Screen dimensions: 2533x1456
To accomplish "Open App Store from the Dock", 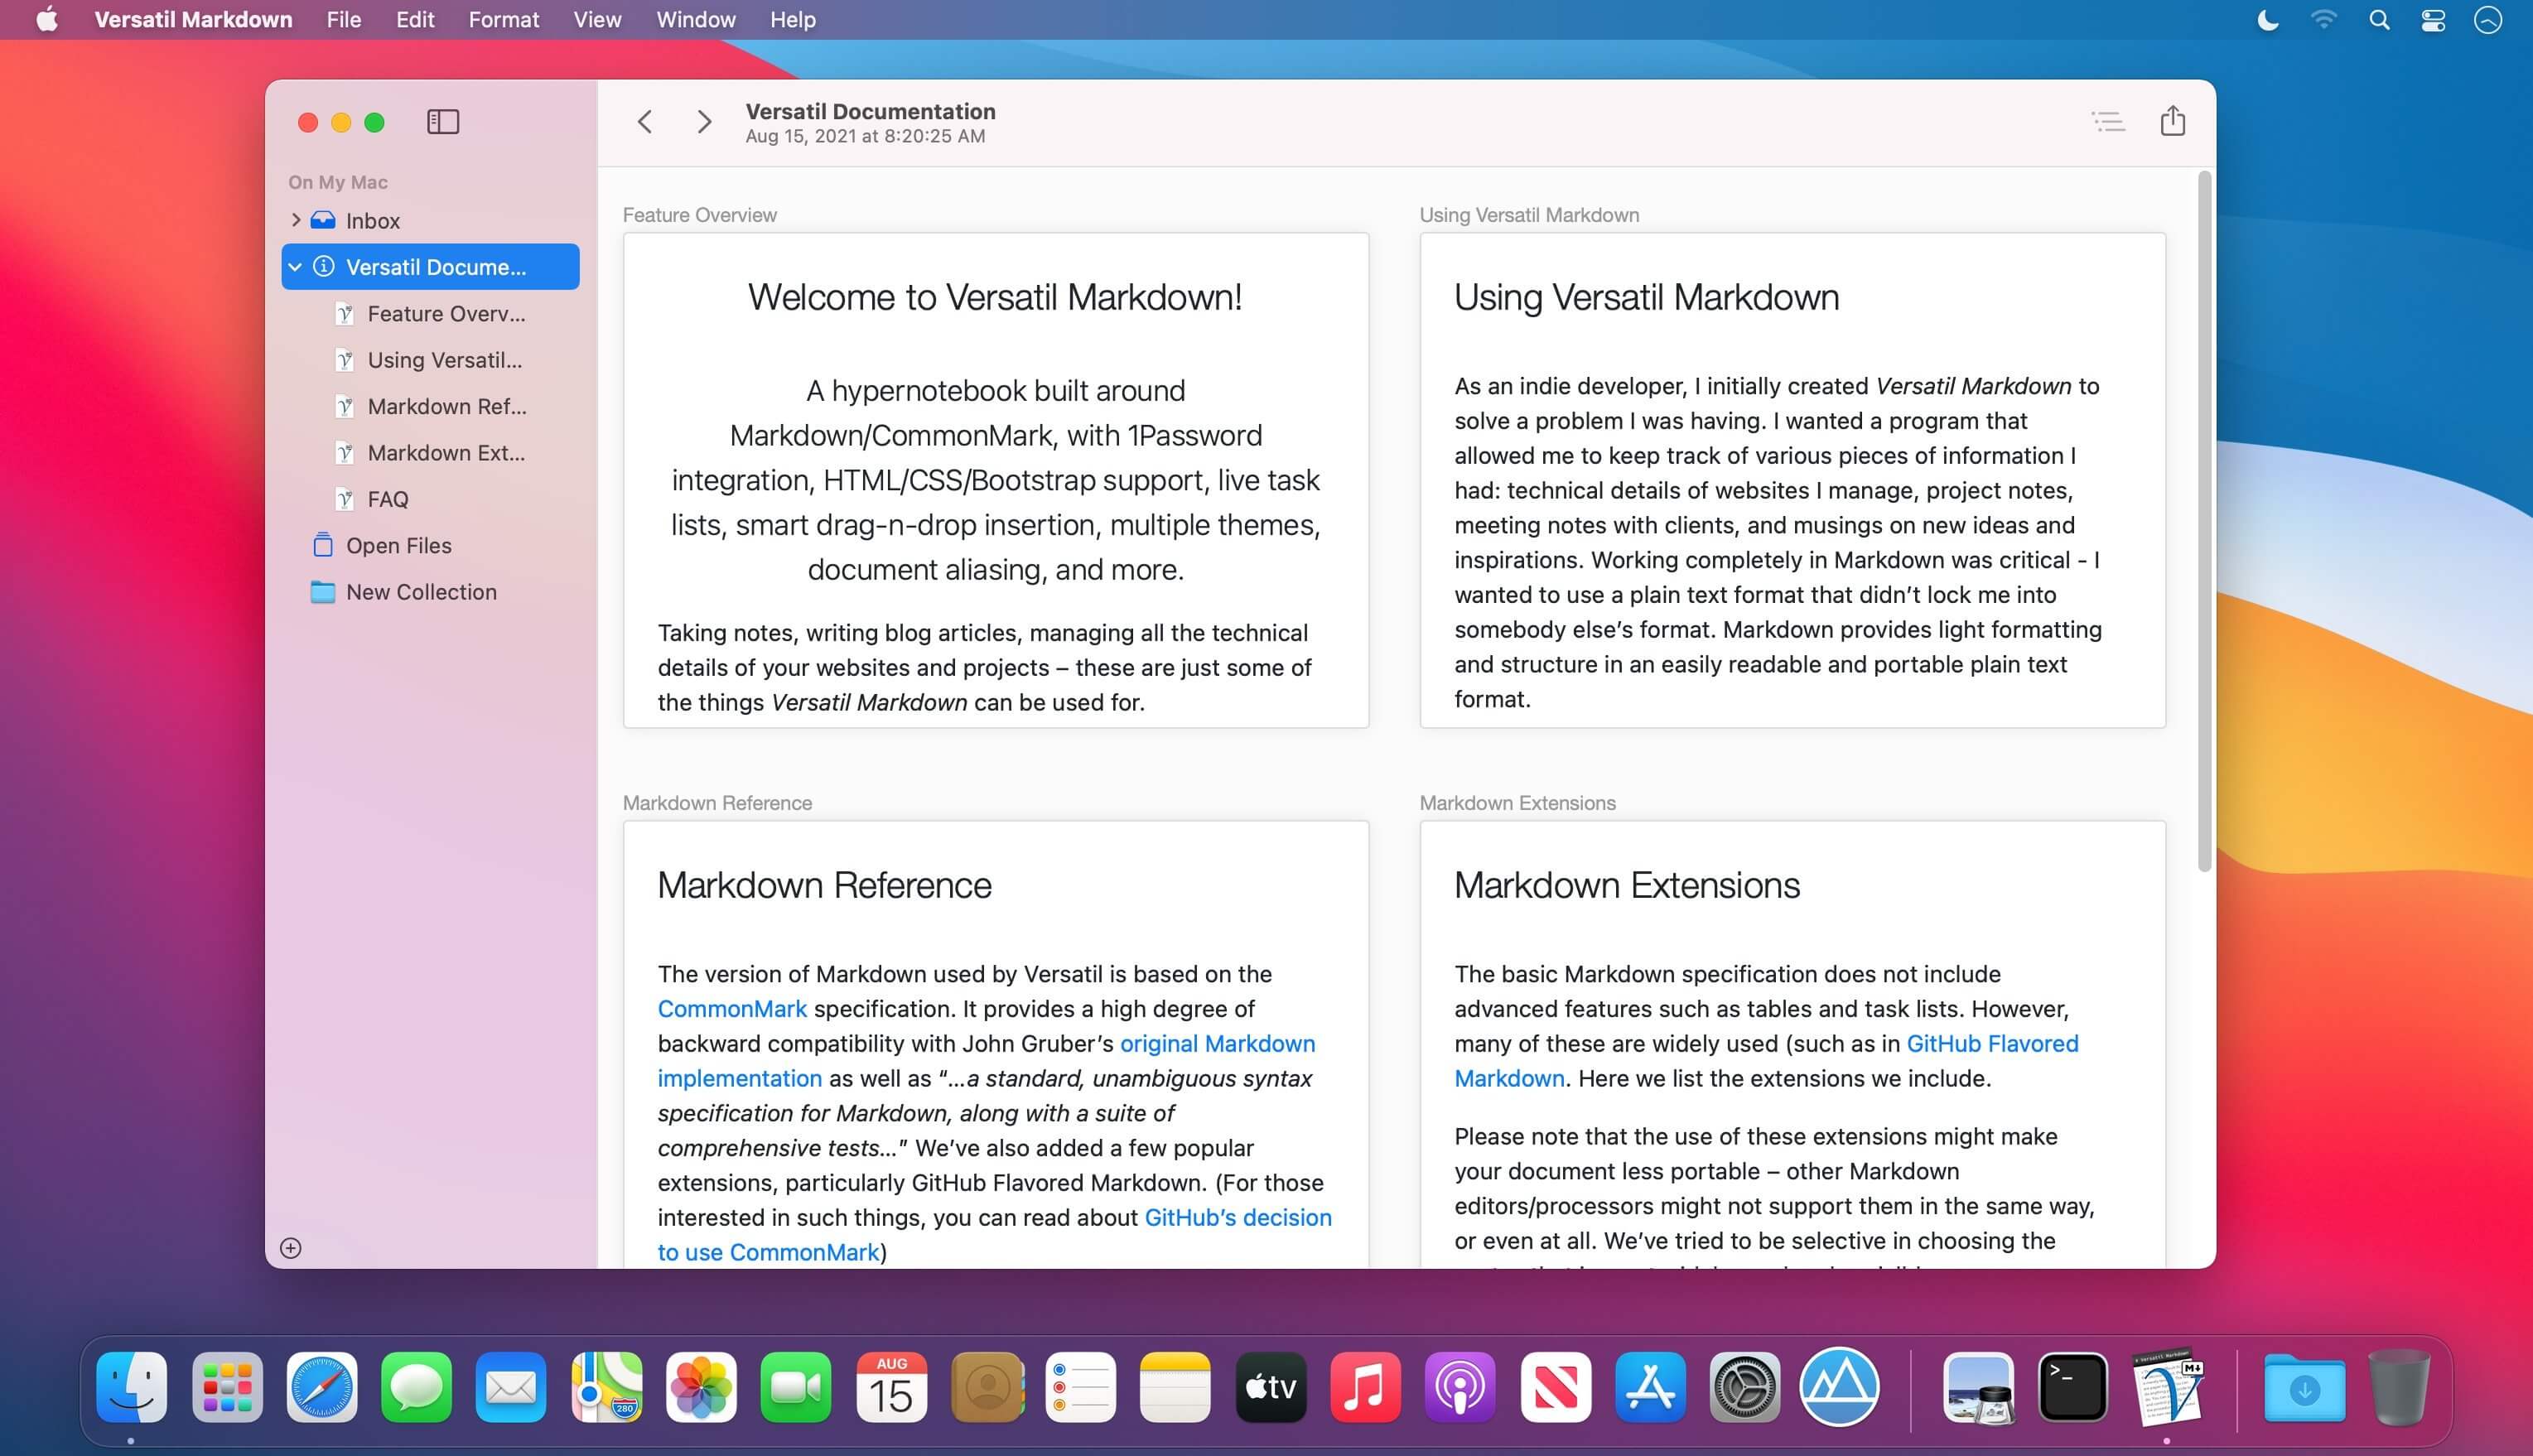I will (x=1650, y=1387).
